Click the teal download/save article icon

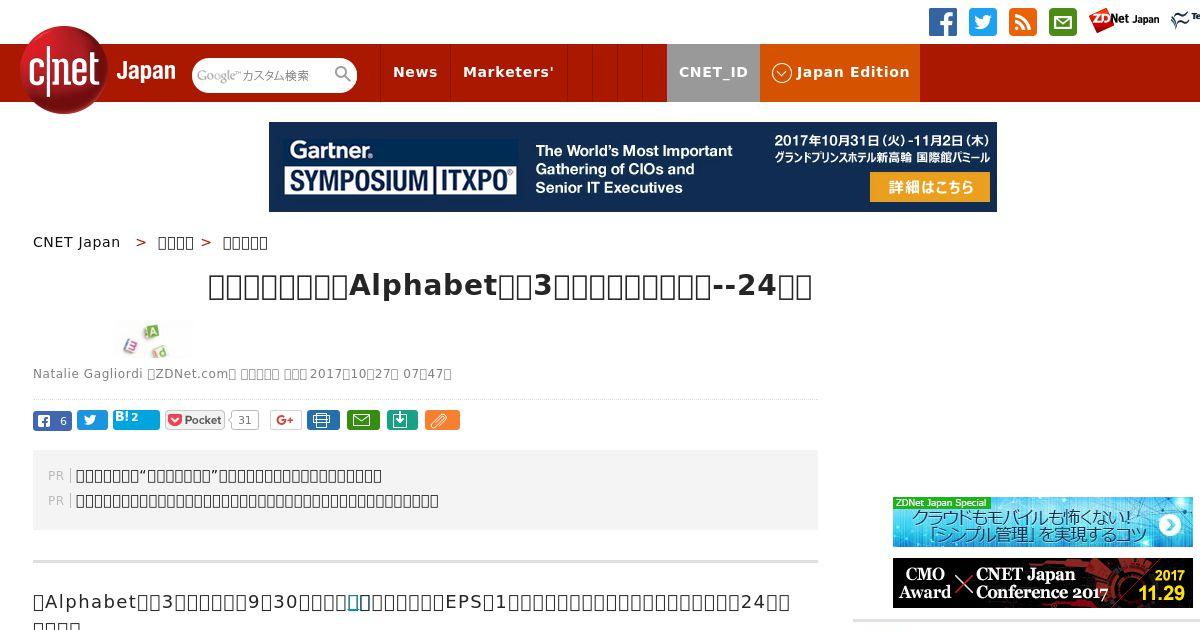401,421
